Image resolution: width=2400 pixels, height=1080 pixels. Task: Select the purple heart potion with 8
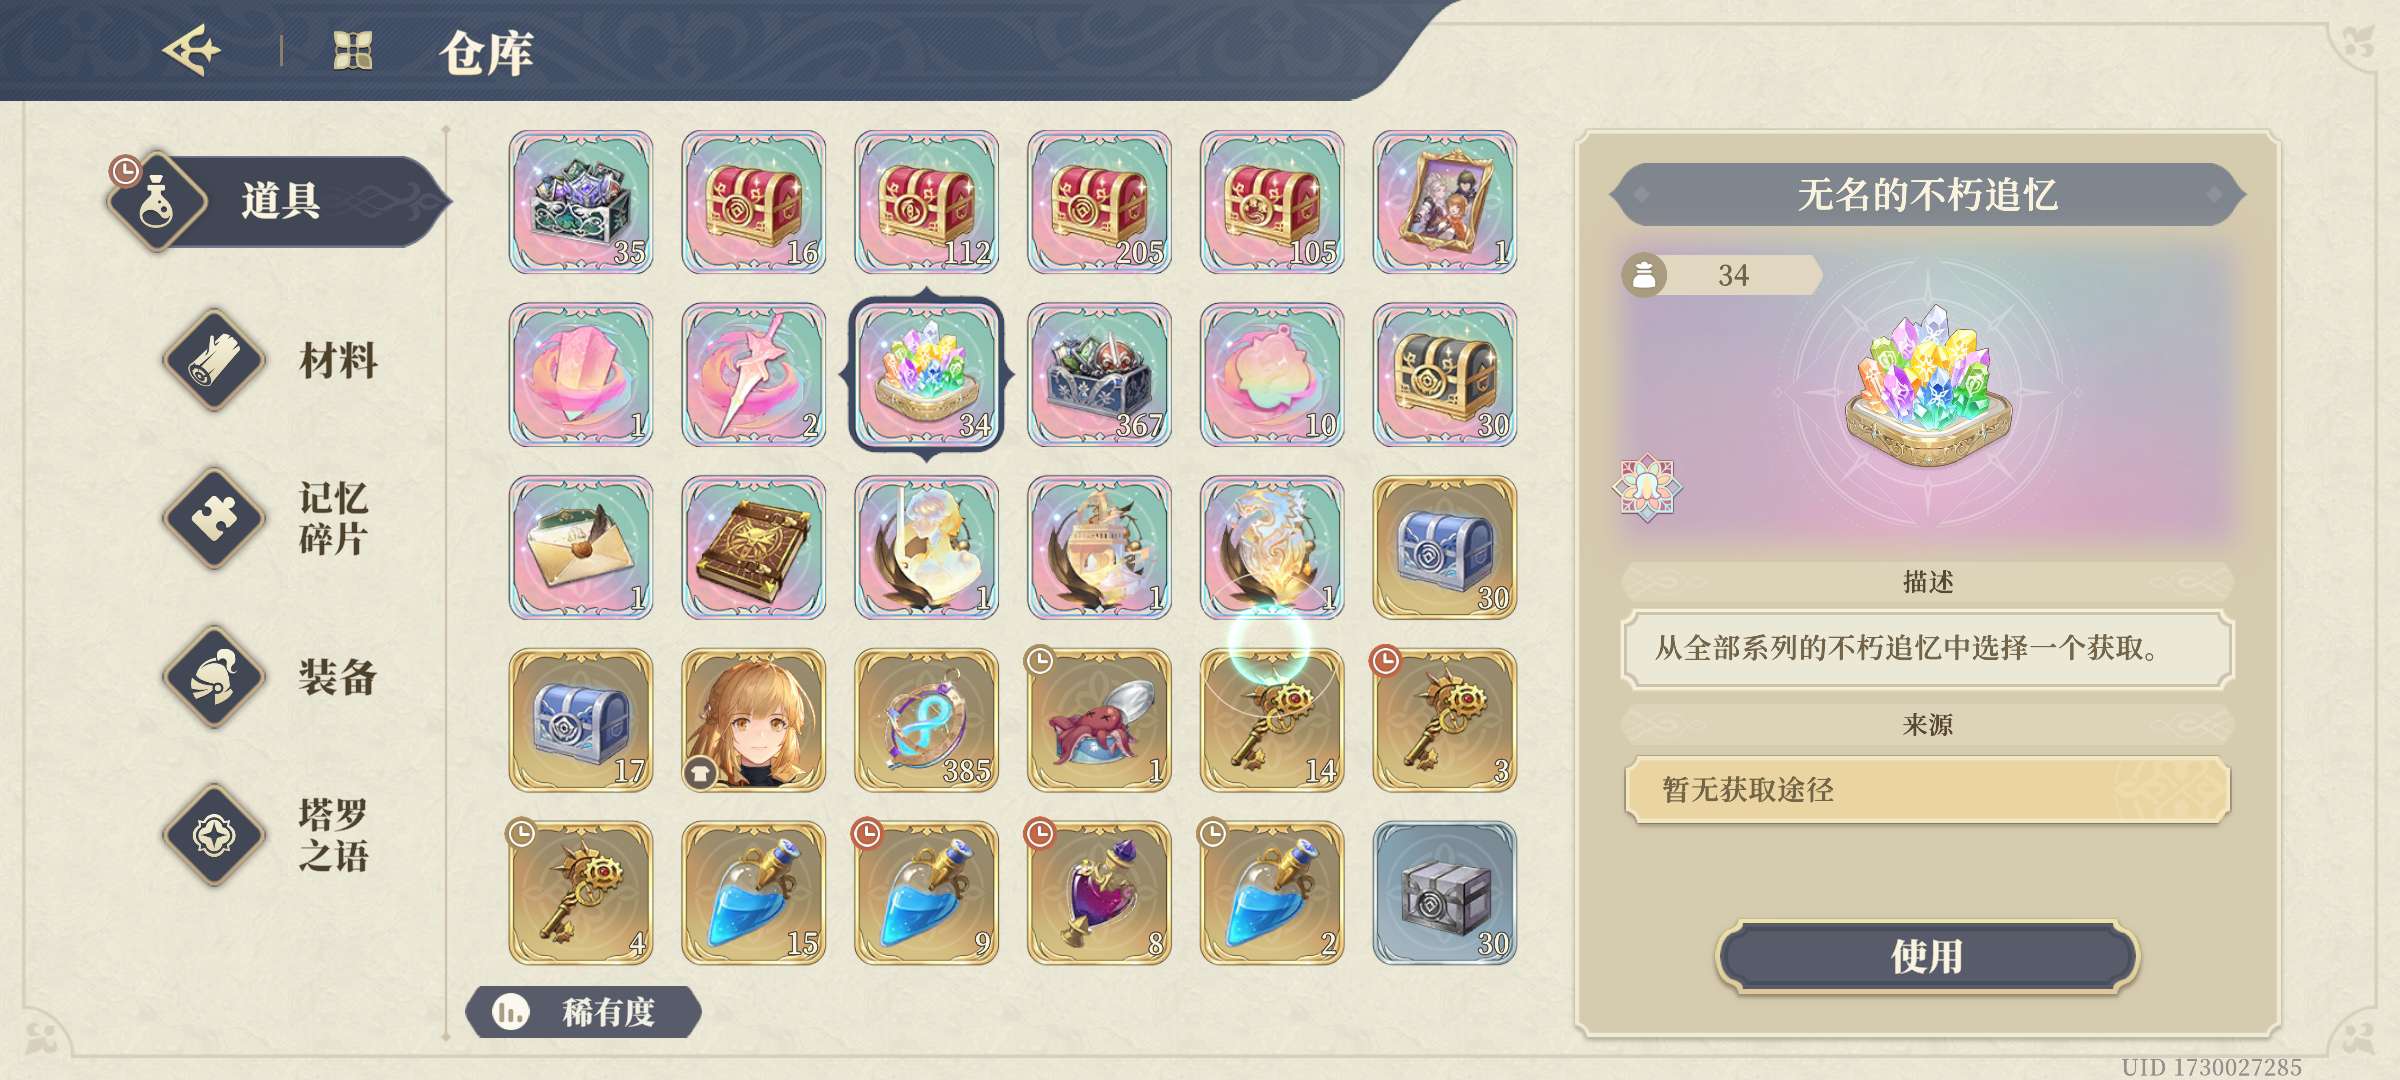pyautogui.click(x=1099, y=893)
